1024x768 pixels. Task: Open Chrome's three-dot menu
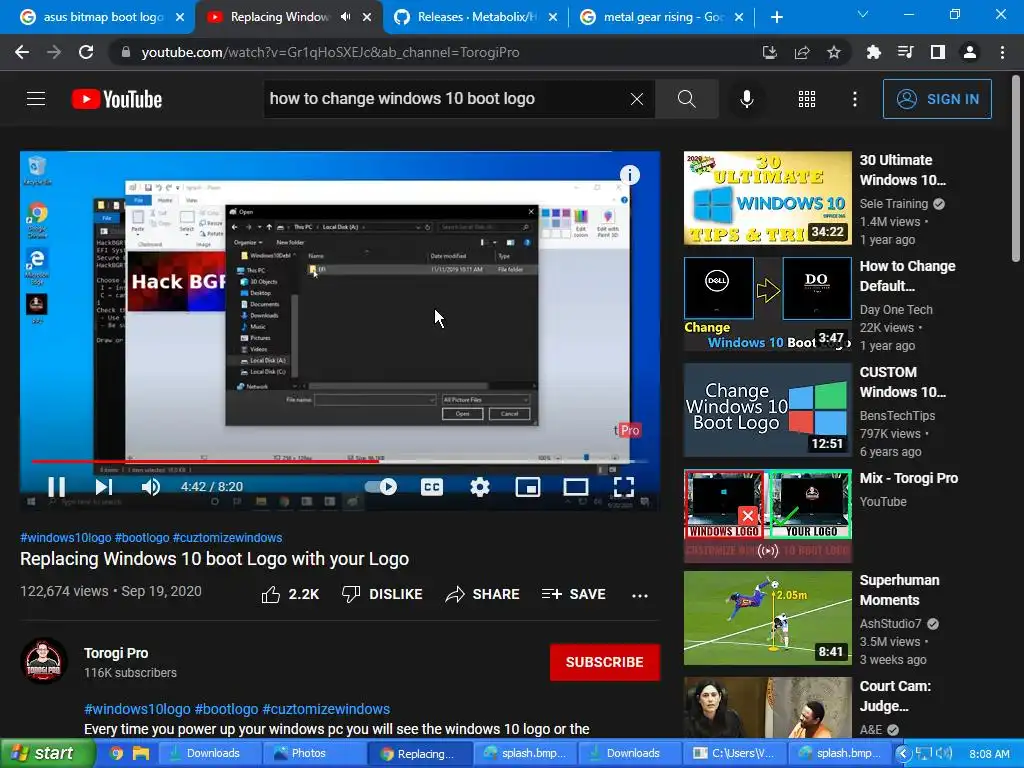tap(1002, 52)
